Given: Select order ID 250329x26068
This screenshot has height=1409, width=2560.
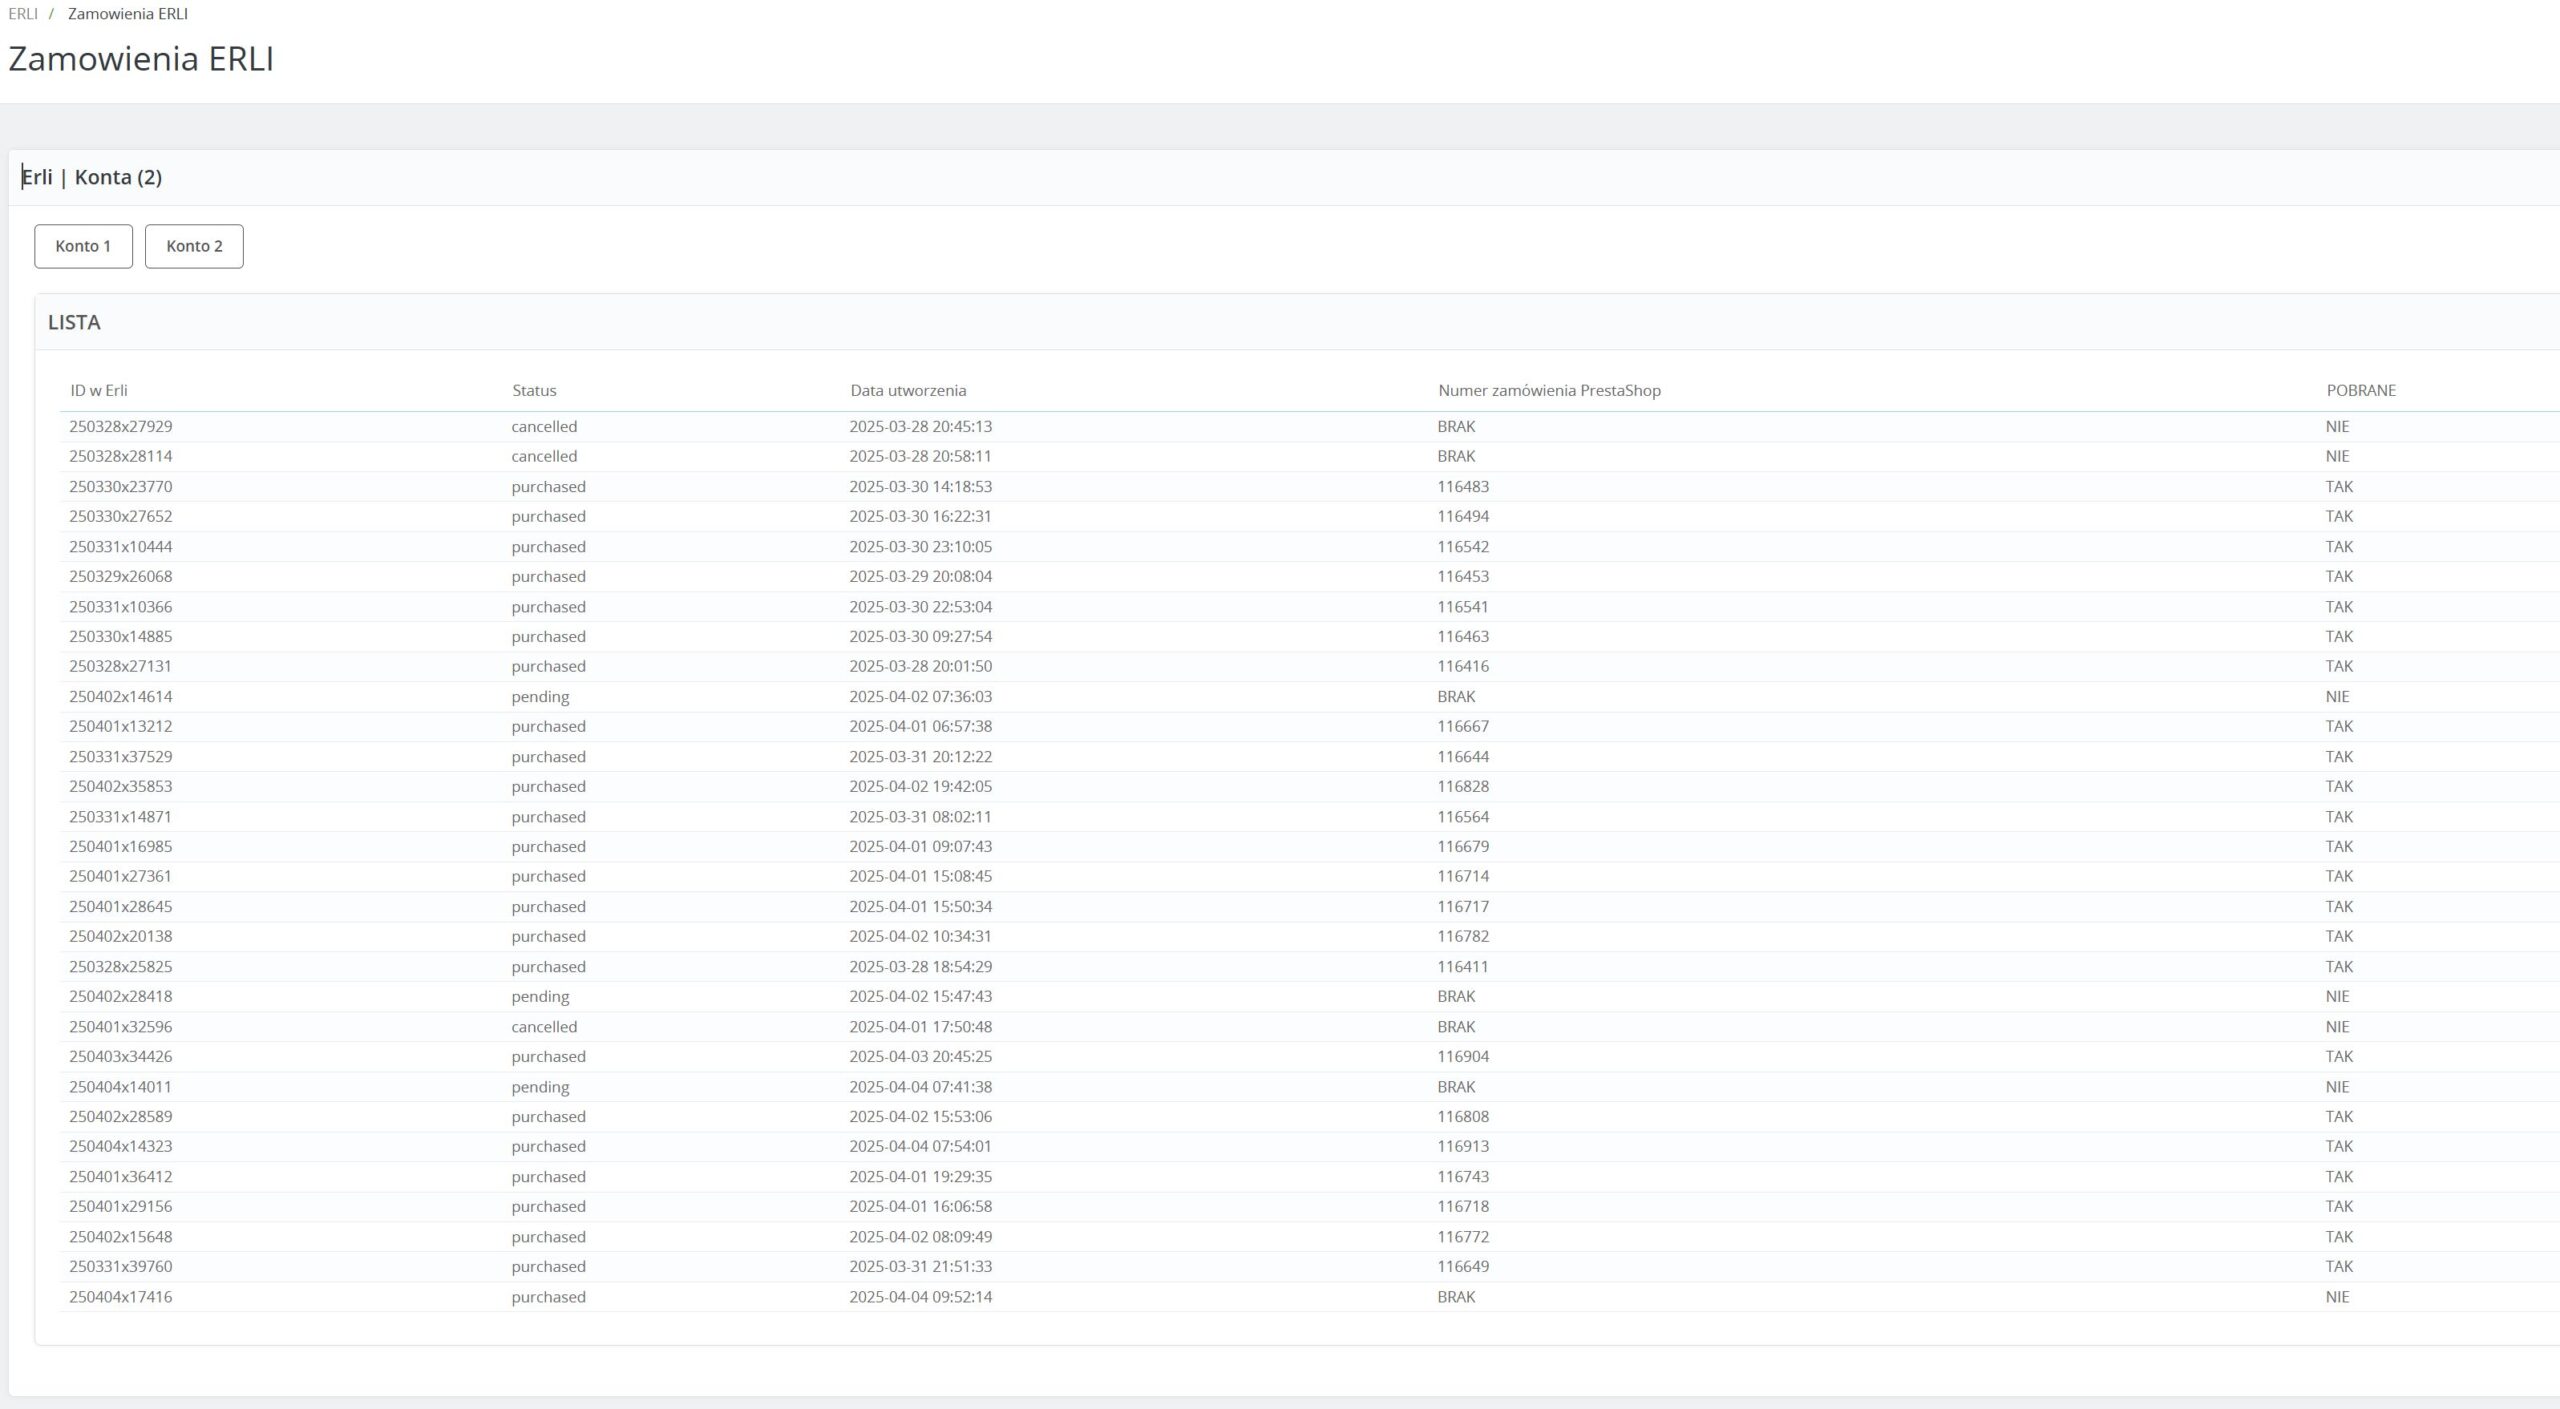Looking at the screenshot, I should pos(121,576).
